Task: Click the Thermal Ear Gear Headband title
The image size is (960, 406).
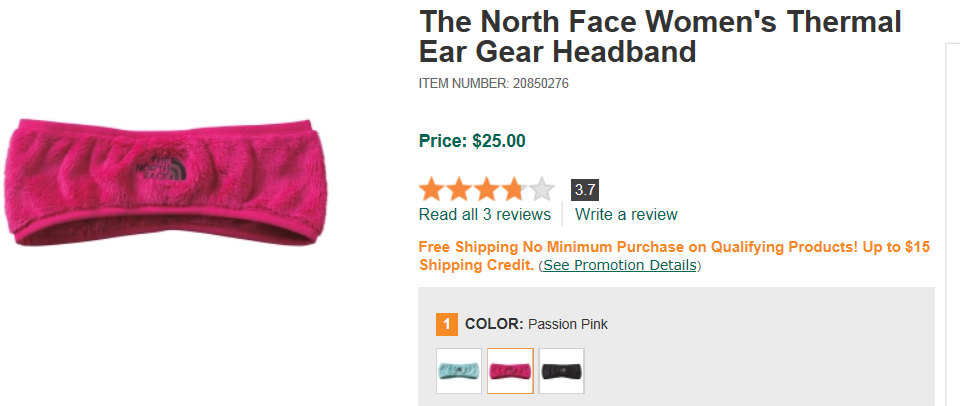Action: coord(660,36)
